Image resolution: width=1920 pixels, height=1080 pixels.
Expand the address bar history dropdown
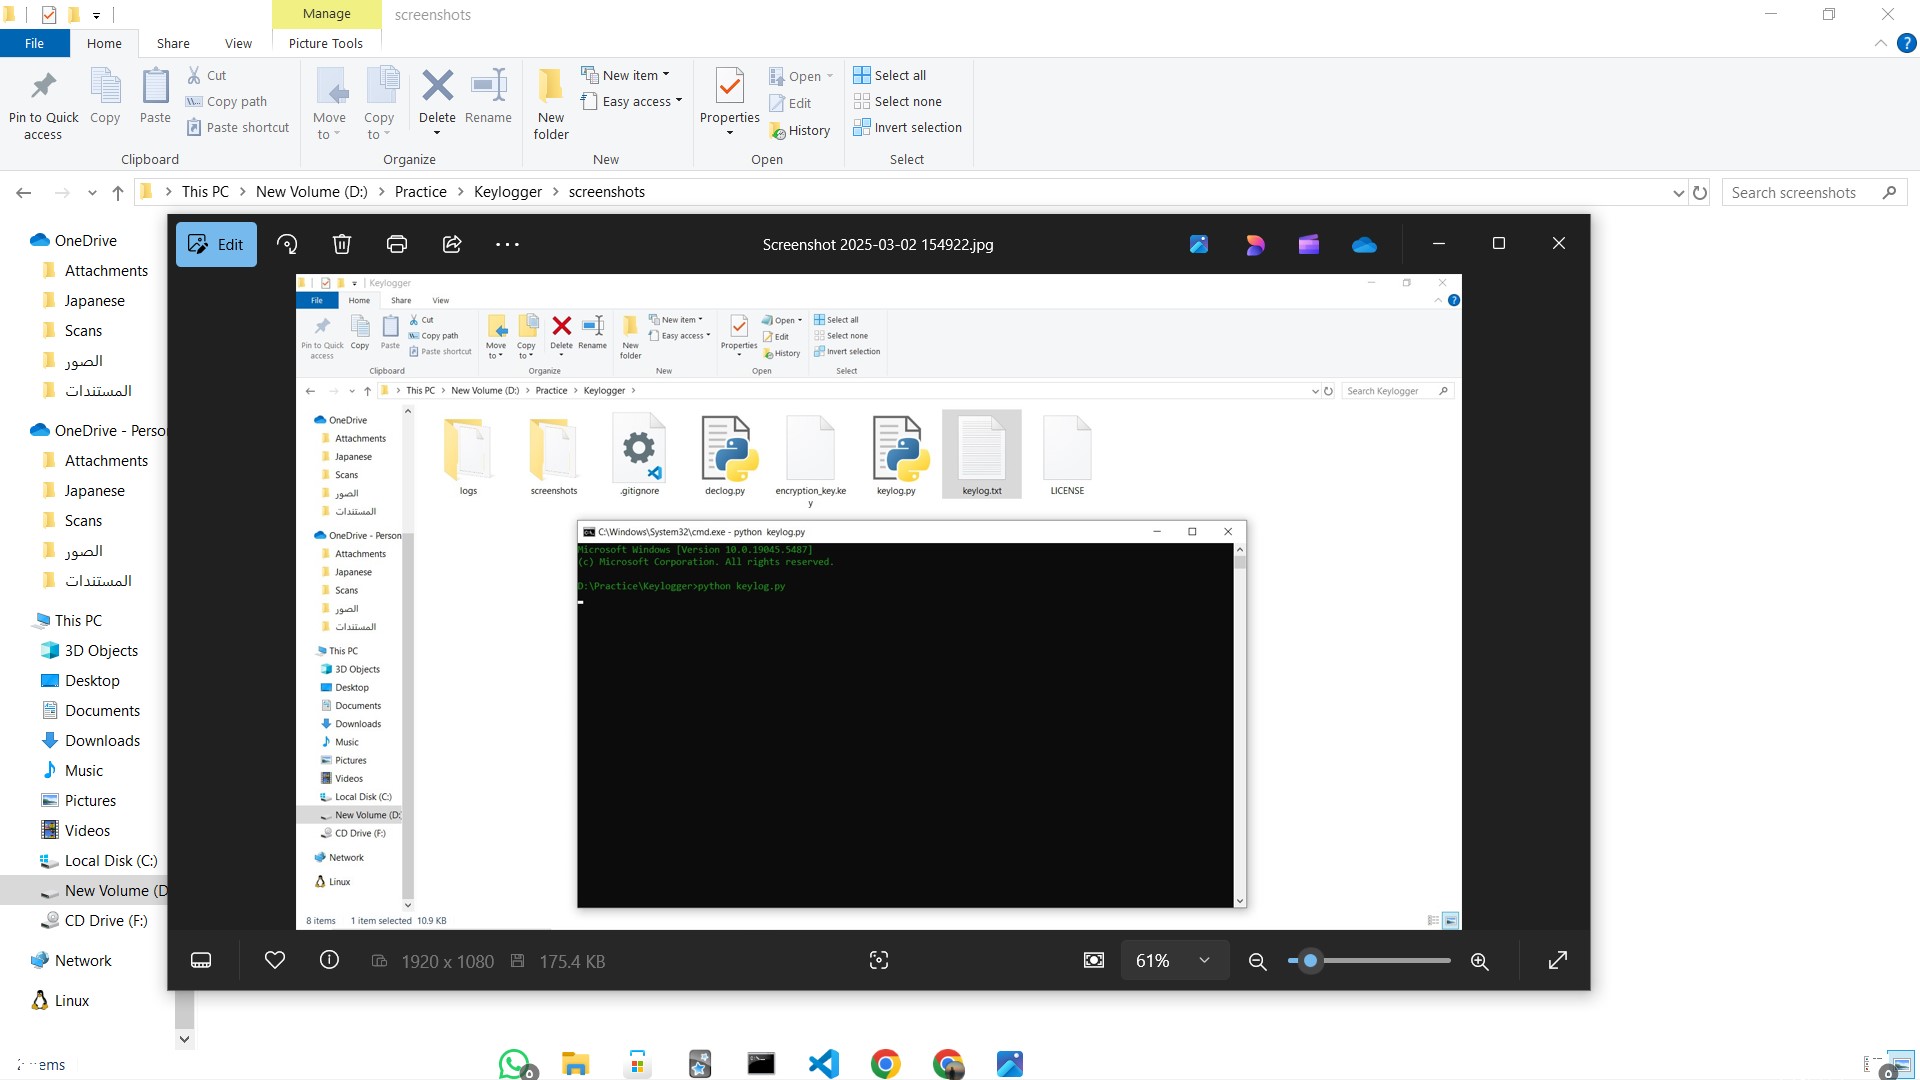pos(1678,193)
